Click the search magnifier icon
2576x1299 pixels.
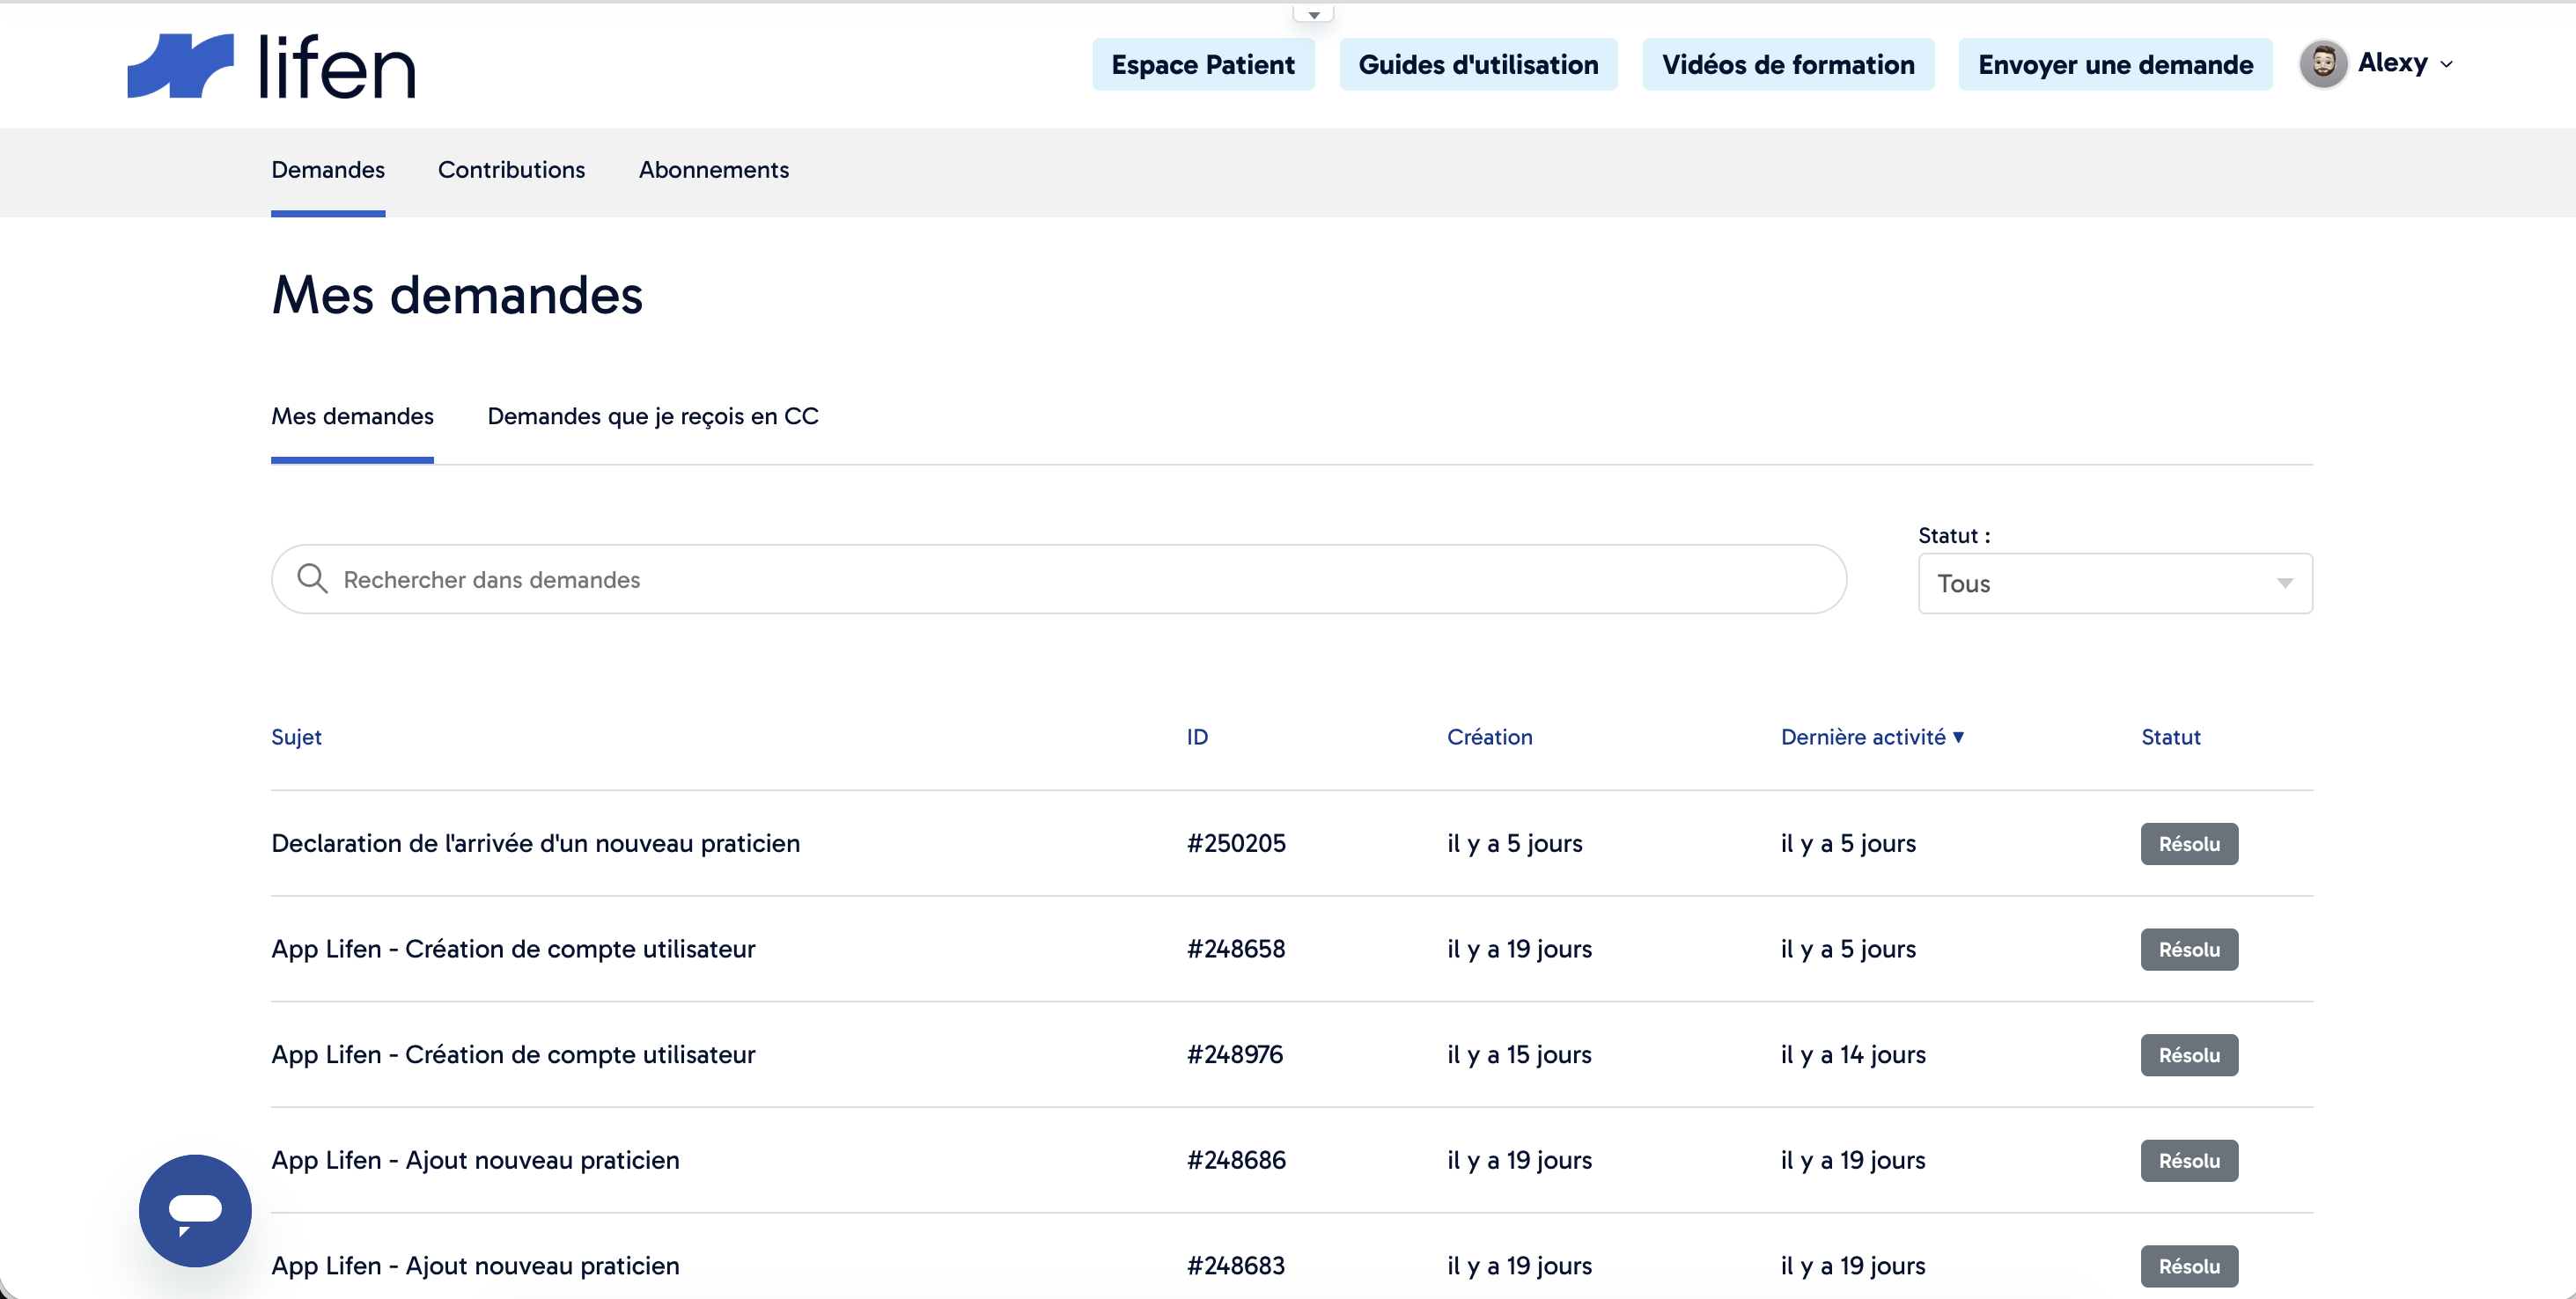pos(312,578)
